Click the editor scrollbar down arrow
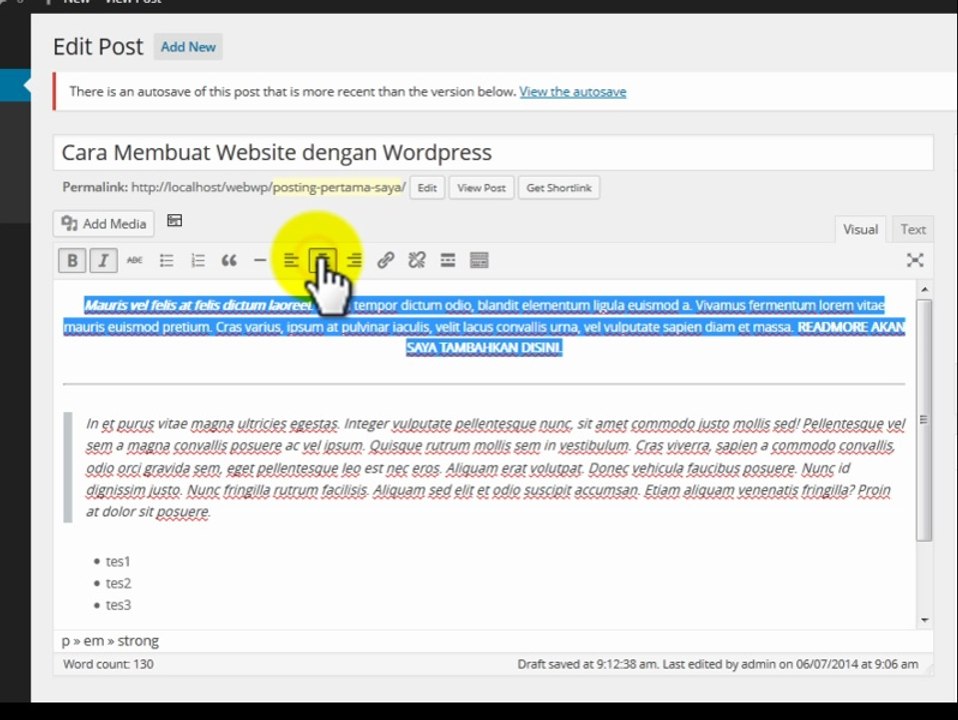 coord(924,620)
